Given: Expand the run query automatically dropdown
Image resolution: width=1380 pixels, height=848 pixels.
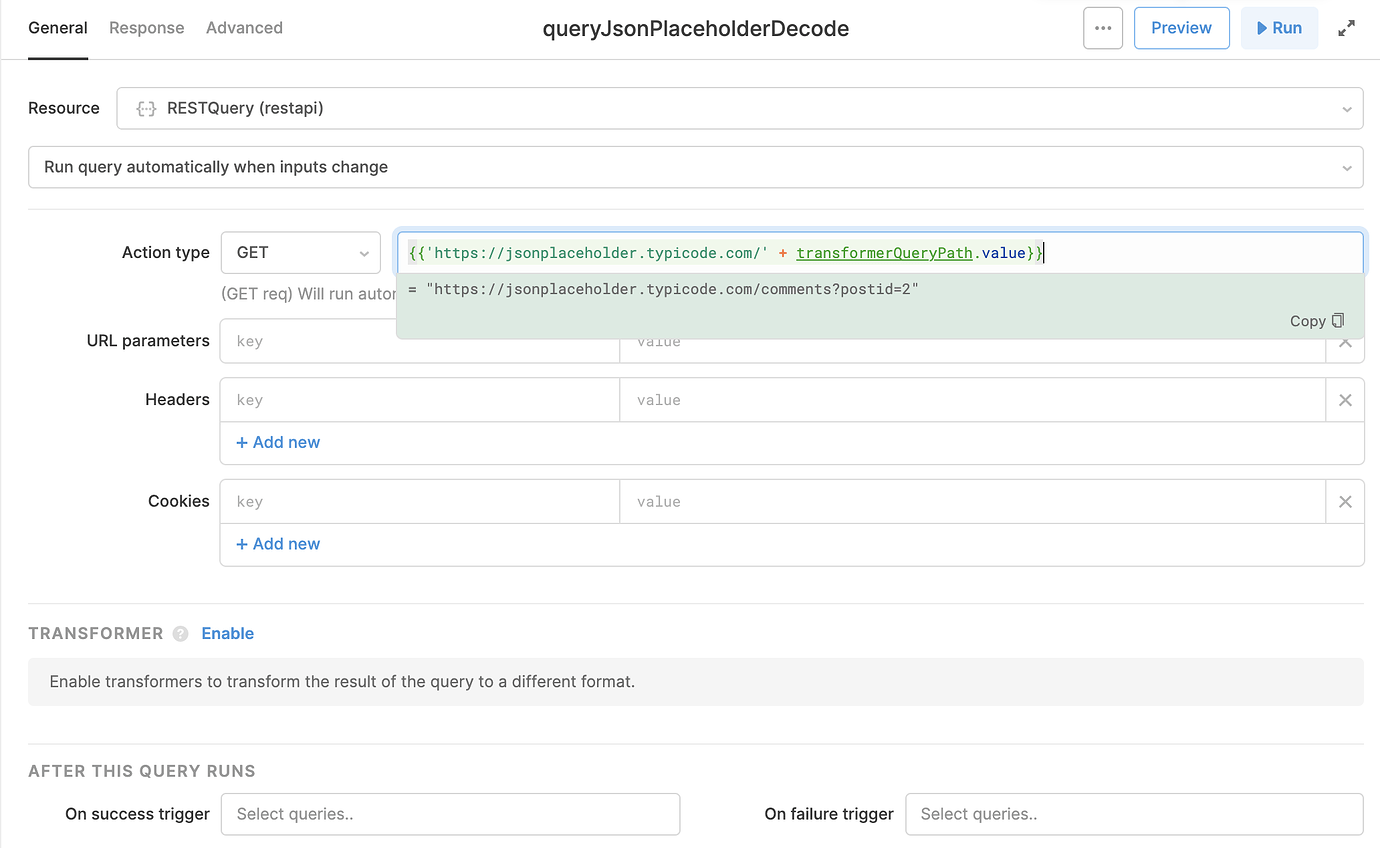Looking at the screenshot, I should click(x=695, y=167).
